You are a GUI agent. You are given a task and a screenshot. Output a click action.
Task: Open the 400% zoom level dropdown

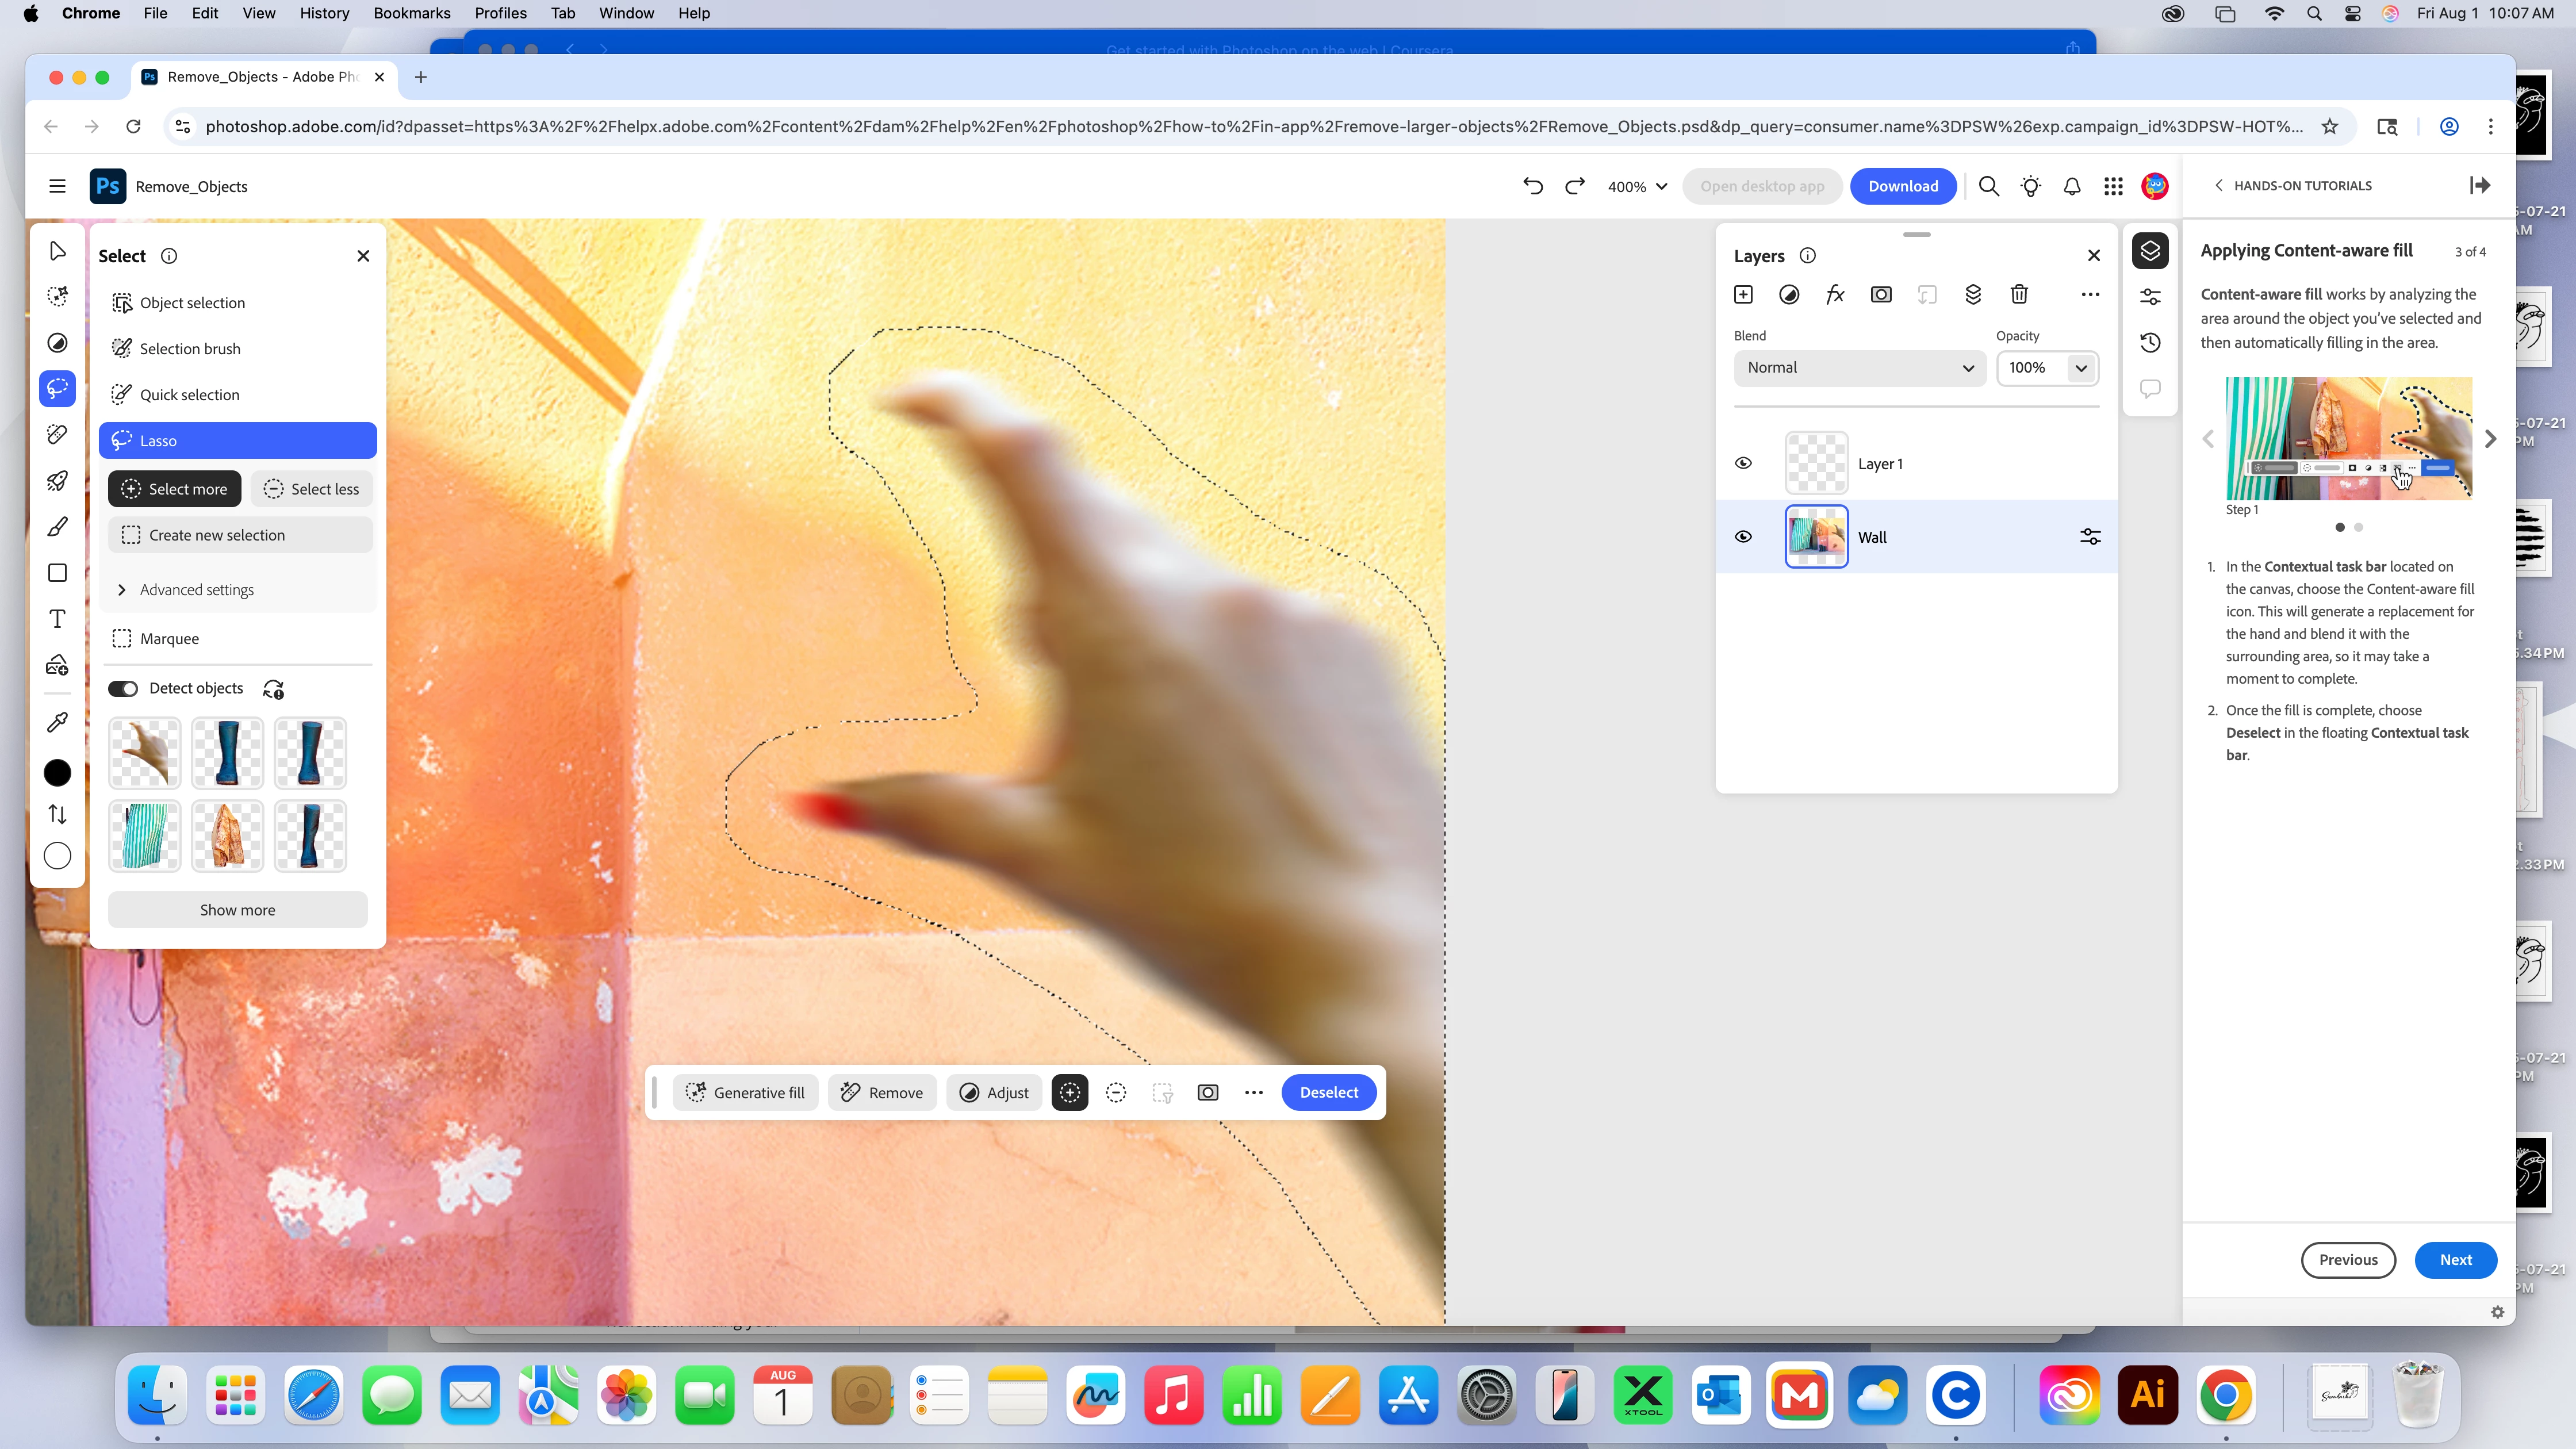coord(1637,187)
